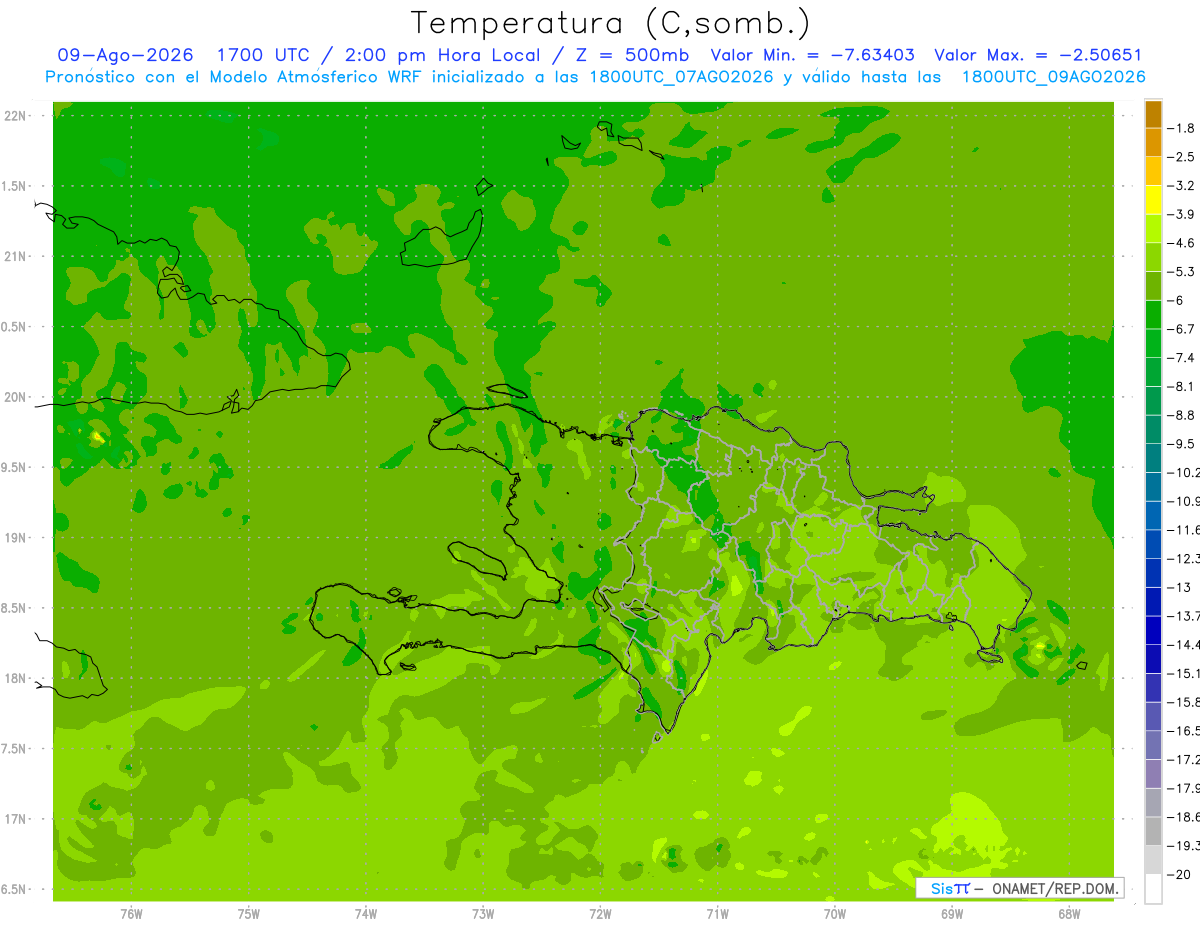Click the '72W' longitude label
The width and height of the screenshot is (1200, 927).
click(x=600, y=913)
